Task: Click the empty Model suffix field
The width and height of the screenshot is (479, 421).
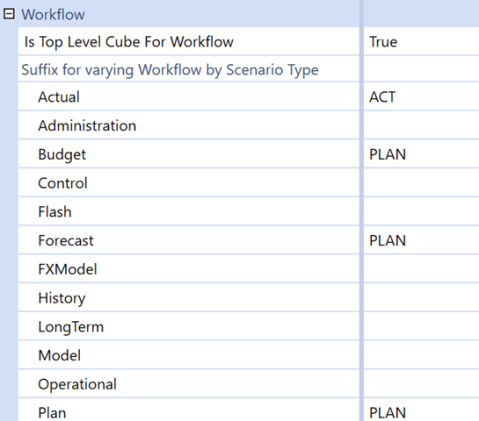Action: [421, 355]
